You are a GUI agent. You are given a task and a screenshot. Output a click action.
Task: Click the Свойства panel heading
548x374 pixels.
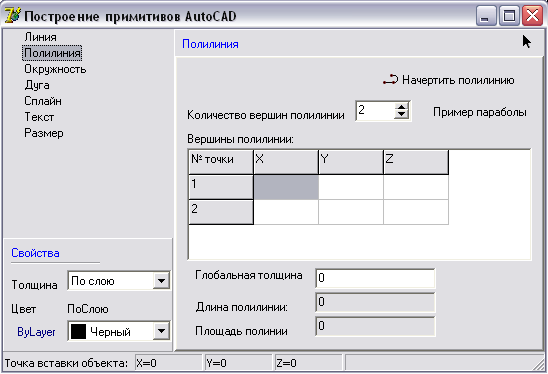(x=35, y=253)
